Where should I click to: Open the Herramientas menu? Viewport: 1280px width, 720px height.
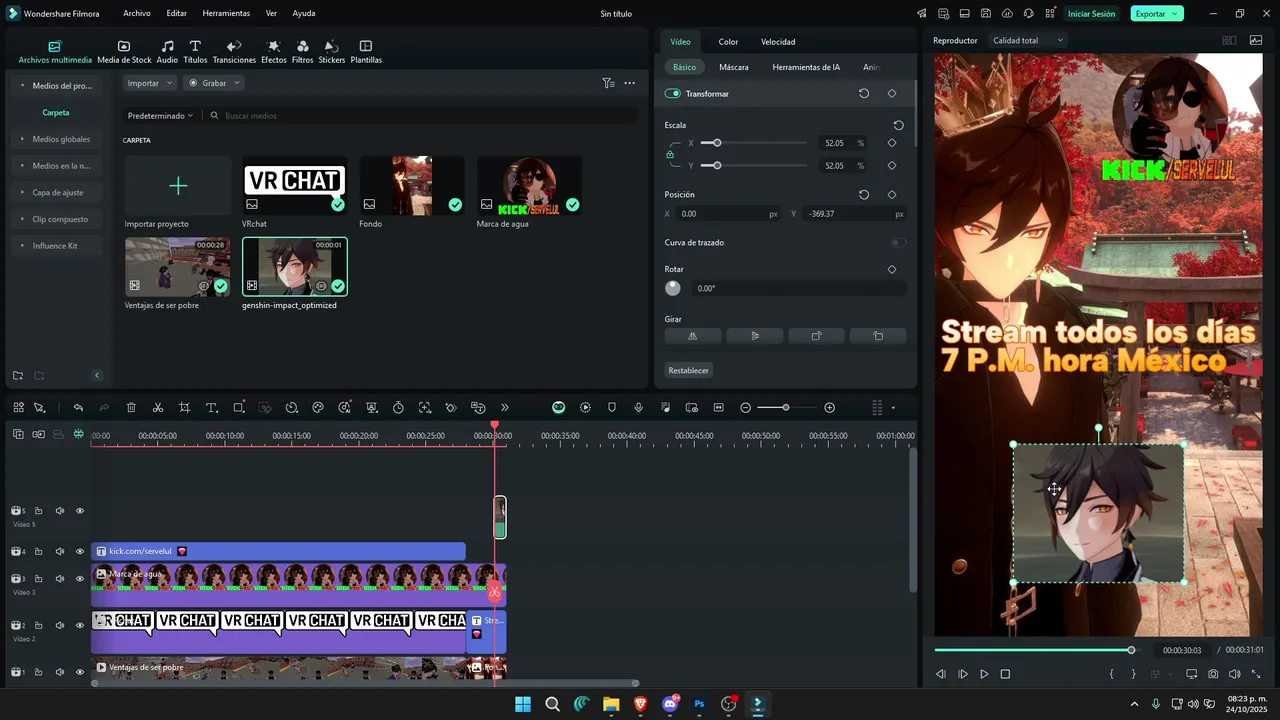tap(226, 14)
